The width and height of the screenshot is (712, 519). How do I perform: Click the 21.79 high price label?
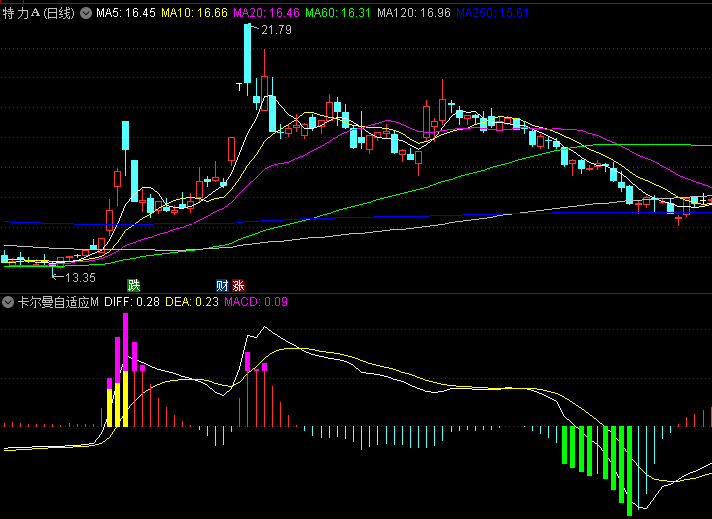pos(276,30)
